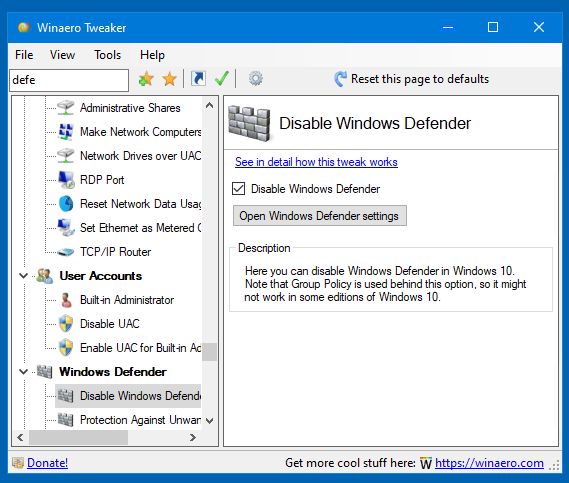Click the tree scroll left arrow
The height and width of the screenshot is (483, 569).
coord(20,437)
